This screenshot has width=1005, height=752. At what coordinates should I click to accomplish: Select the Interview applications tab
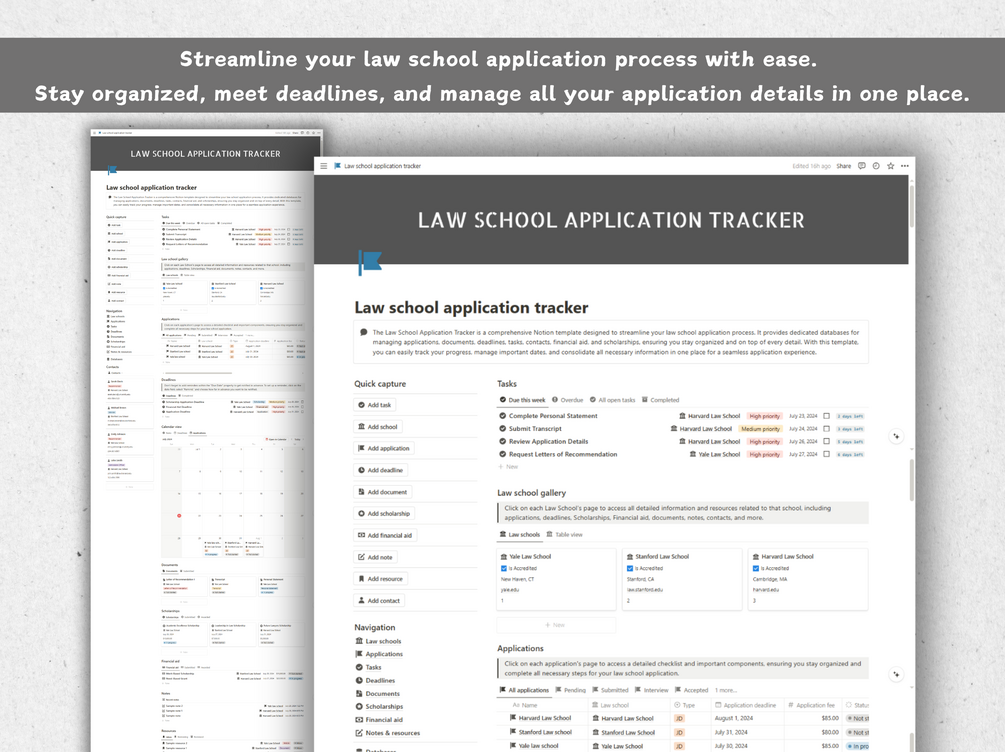tap(651, 690)
